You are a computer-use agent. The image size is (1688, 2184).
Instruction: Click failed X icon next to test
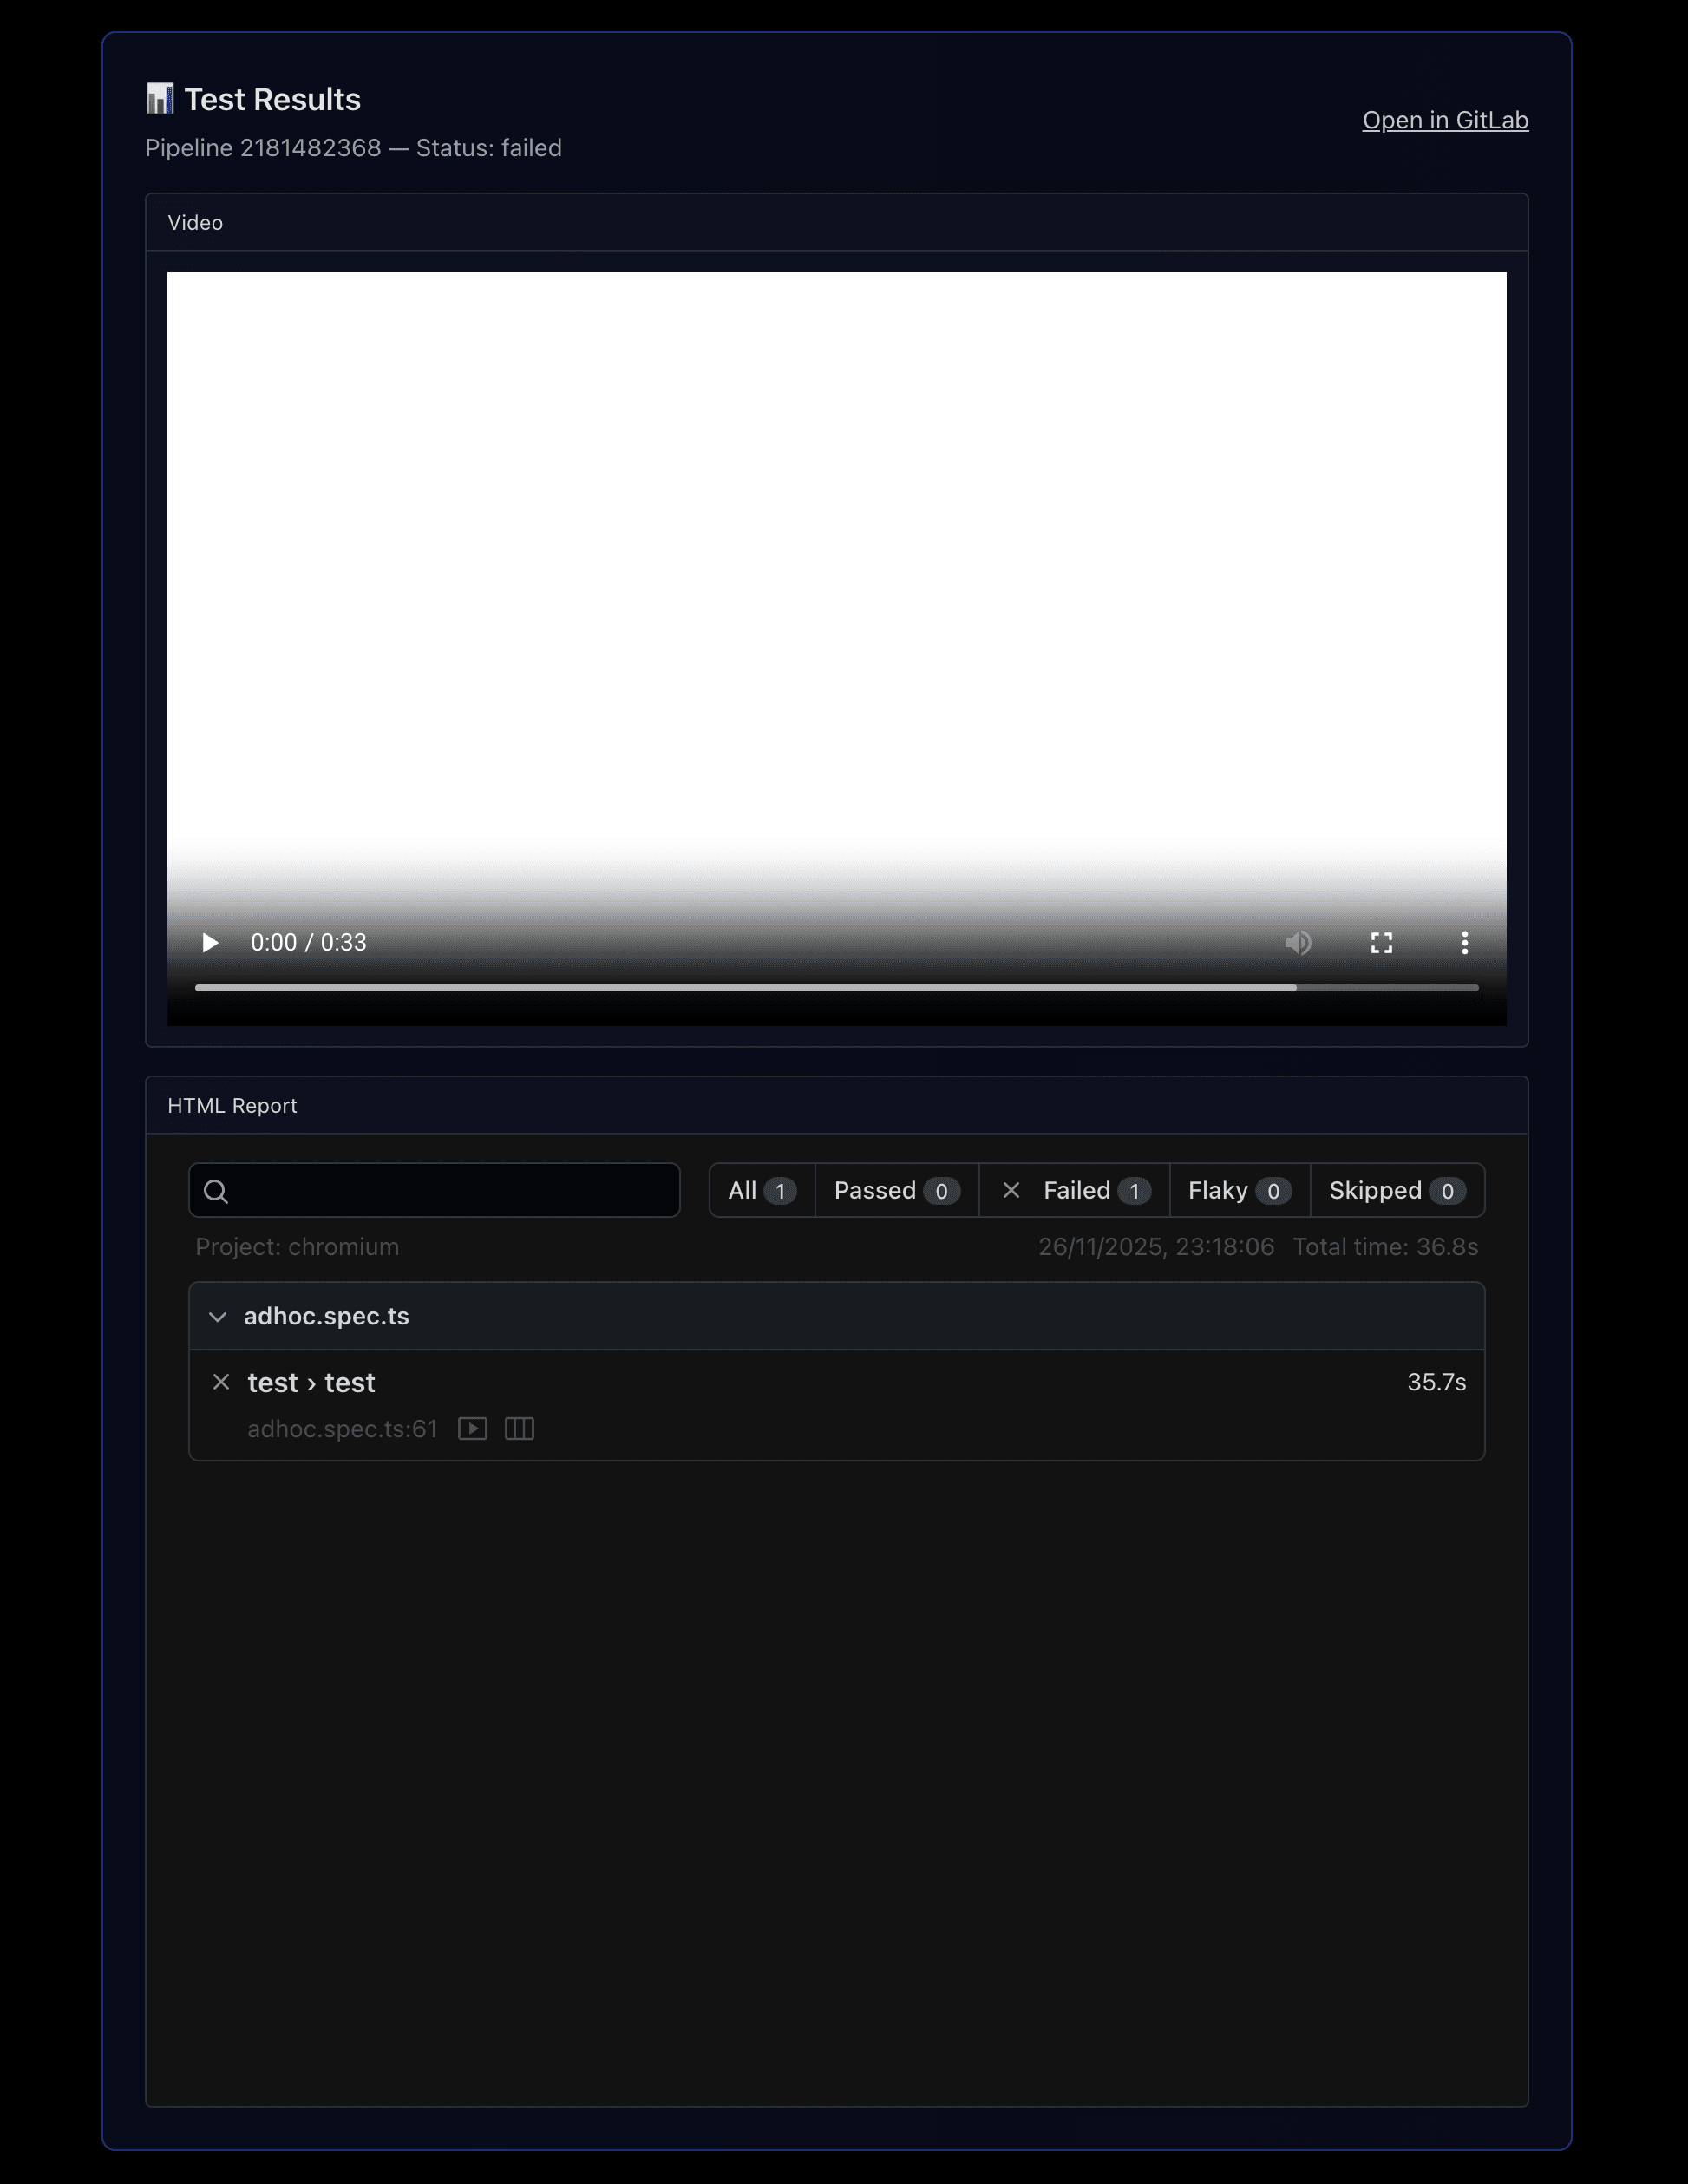(221, 1382)
